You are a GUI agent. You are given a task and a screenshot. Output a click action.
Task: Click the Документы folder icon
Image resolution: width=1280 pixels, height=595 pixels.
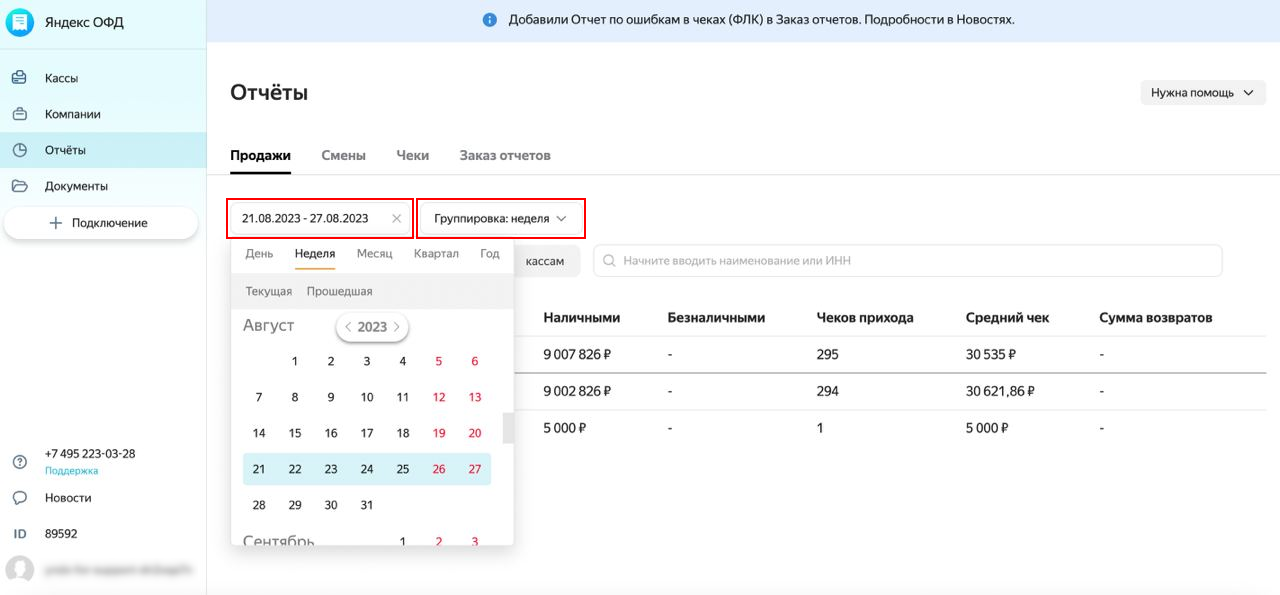click(x=19, y=186)
